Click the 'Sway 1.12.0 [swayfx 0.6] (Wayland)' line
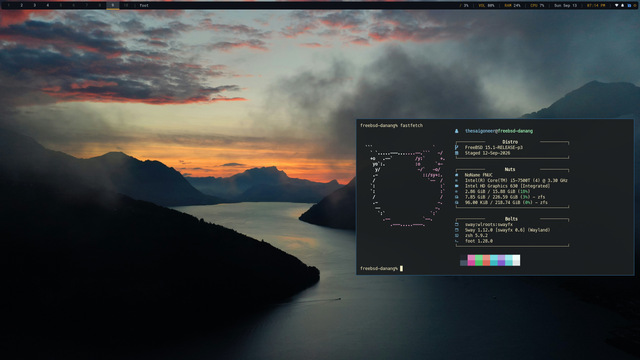640x360 pixels. coord(507,230)
